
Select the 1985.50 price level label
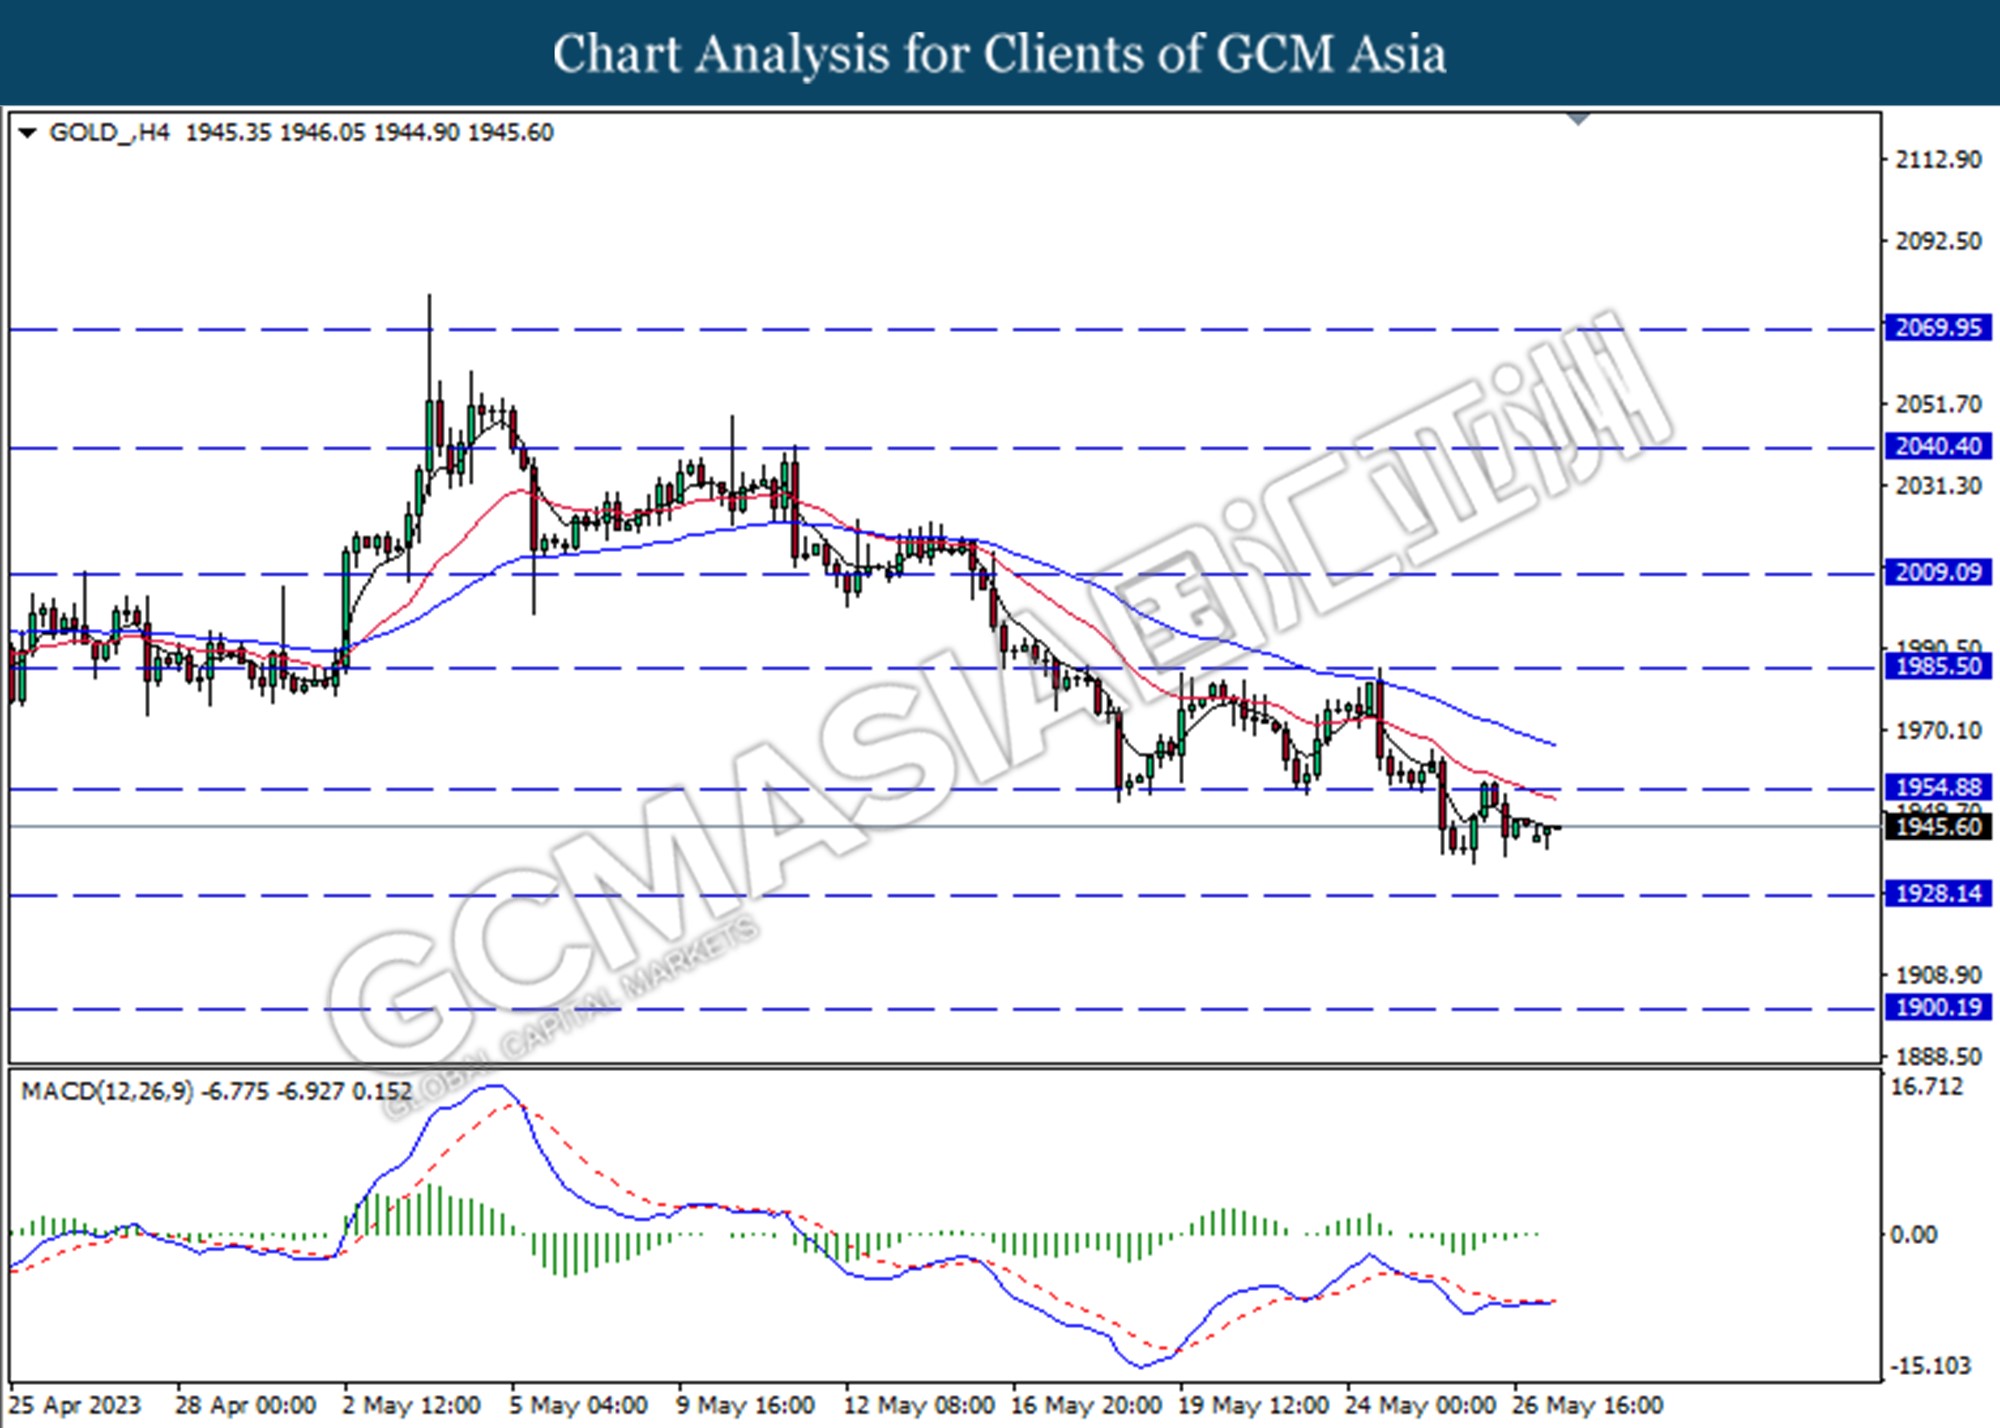pos(1938,667)
